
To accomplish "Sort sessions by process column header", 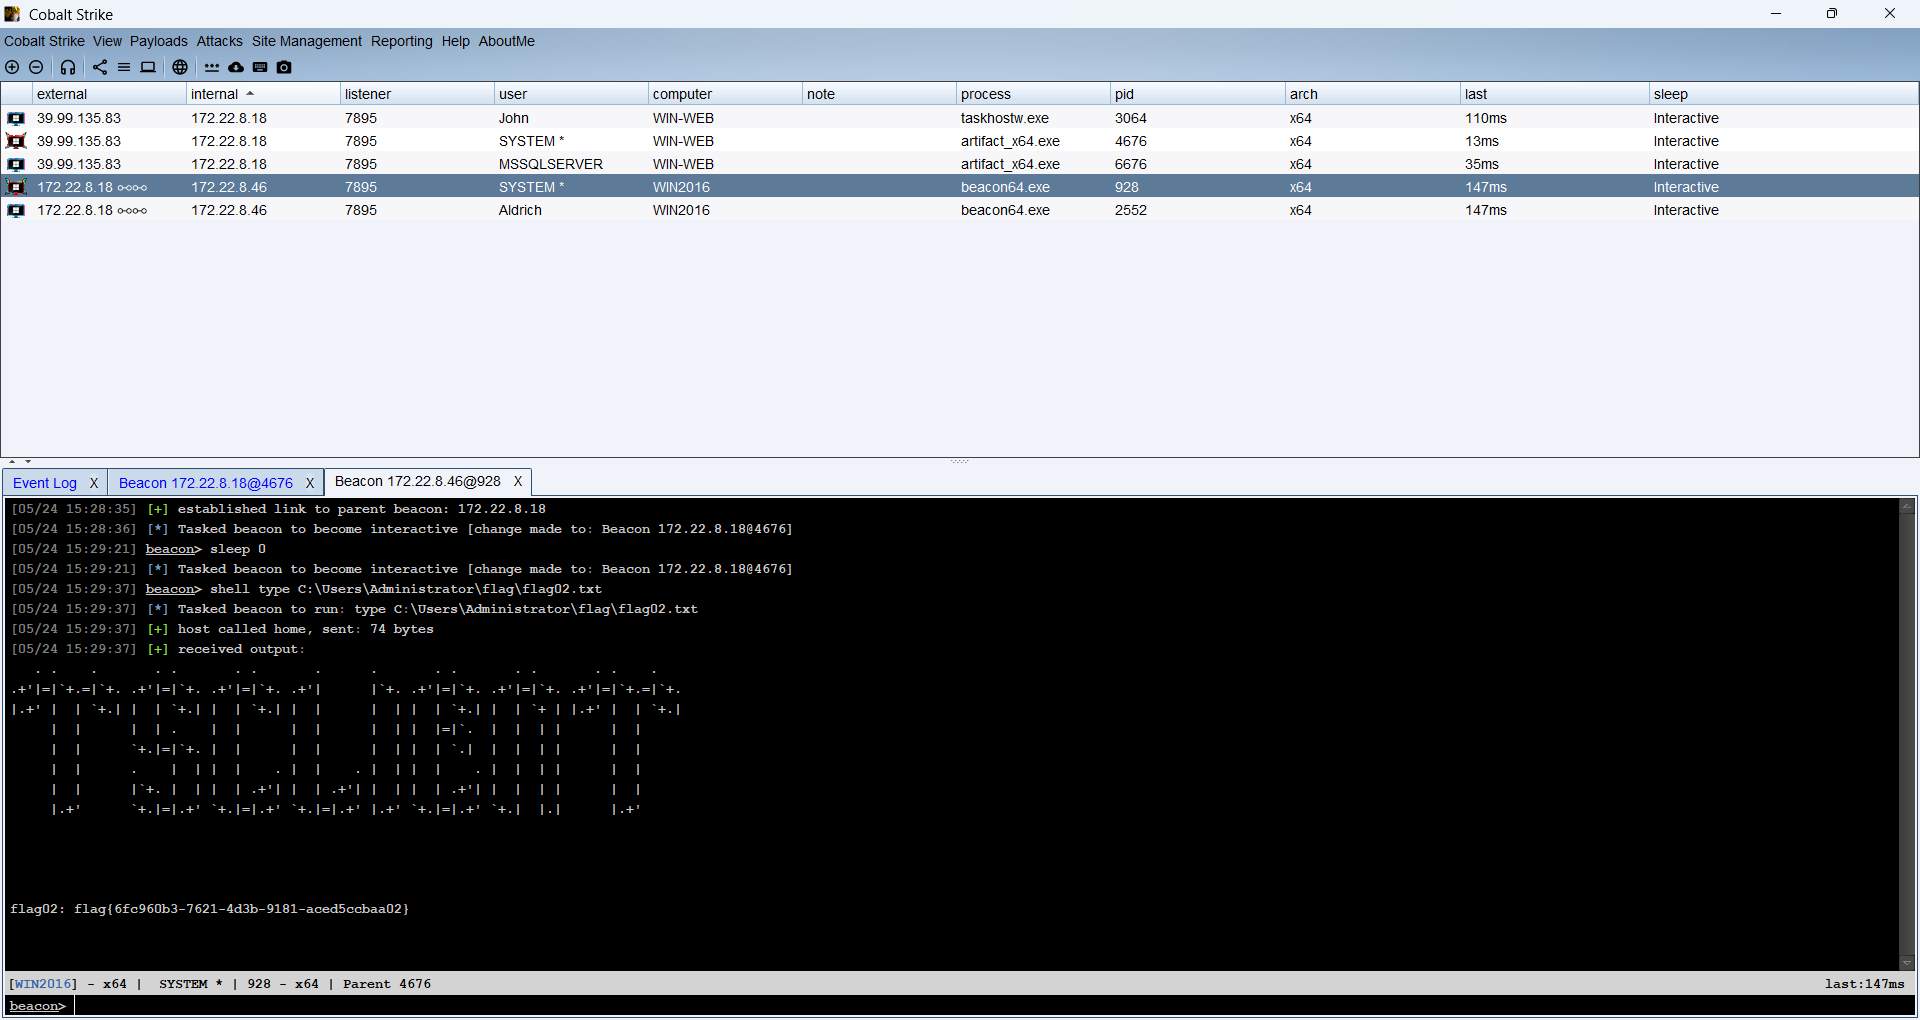I will (x=1033, y=94).
